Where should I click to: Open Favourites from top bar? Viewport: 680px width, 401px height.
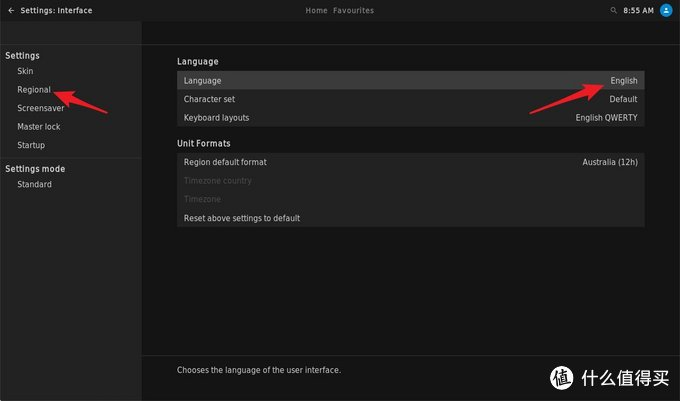pyautogui.click(x=354, y=10)
